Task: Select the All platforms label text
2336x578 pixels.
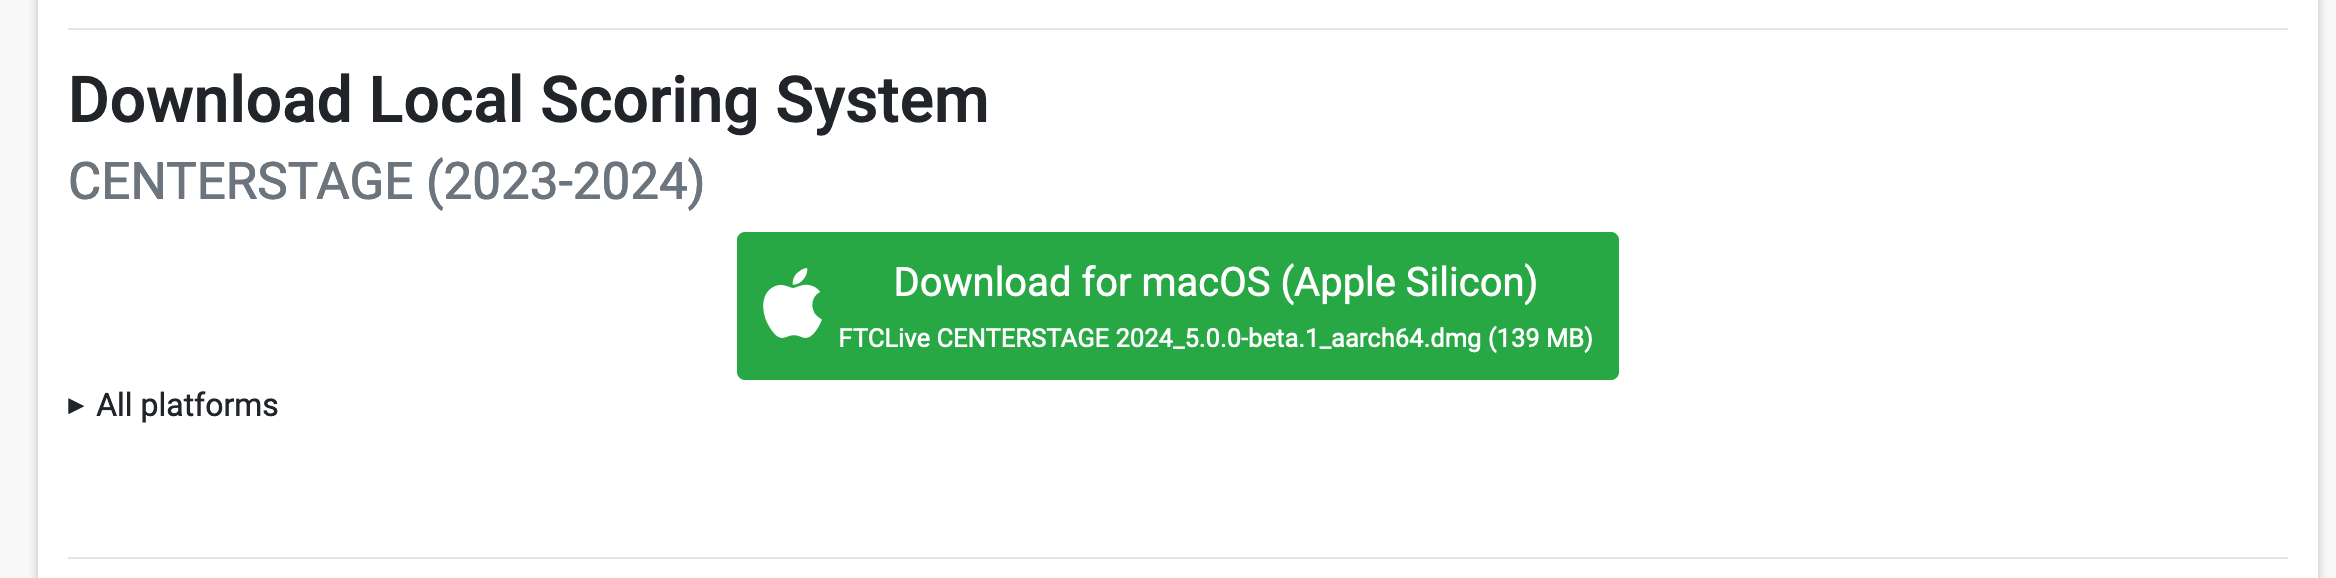Action: tap(187, 405)
